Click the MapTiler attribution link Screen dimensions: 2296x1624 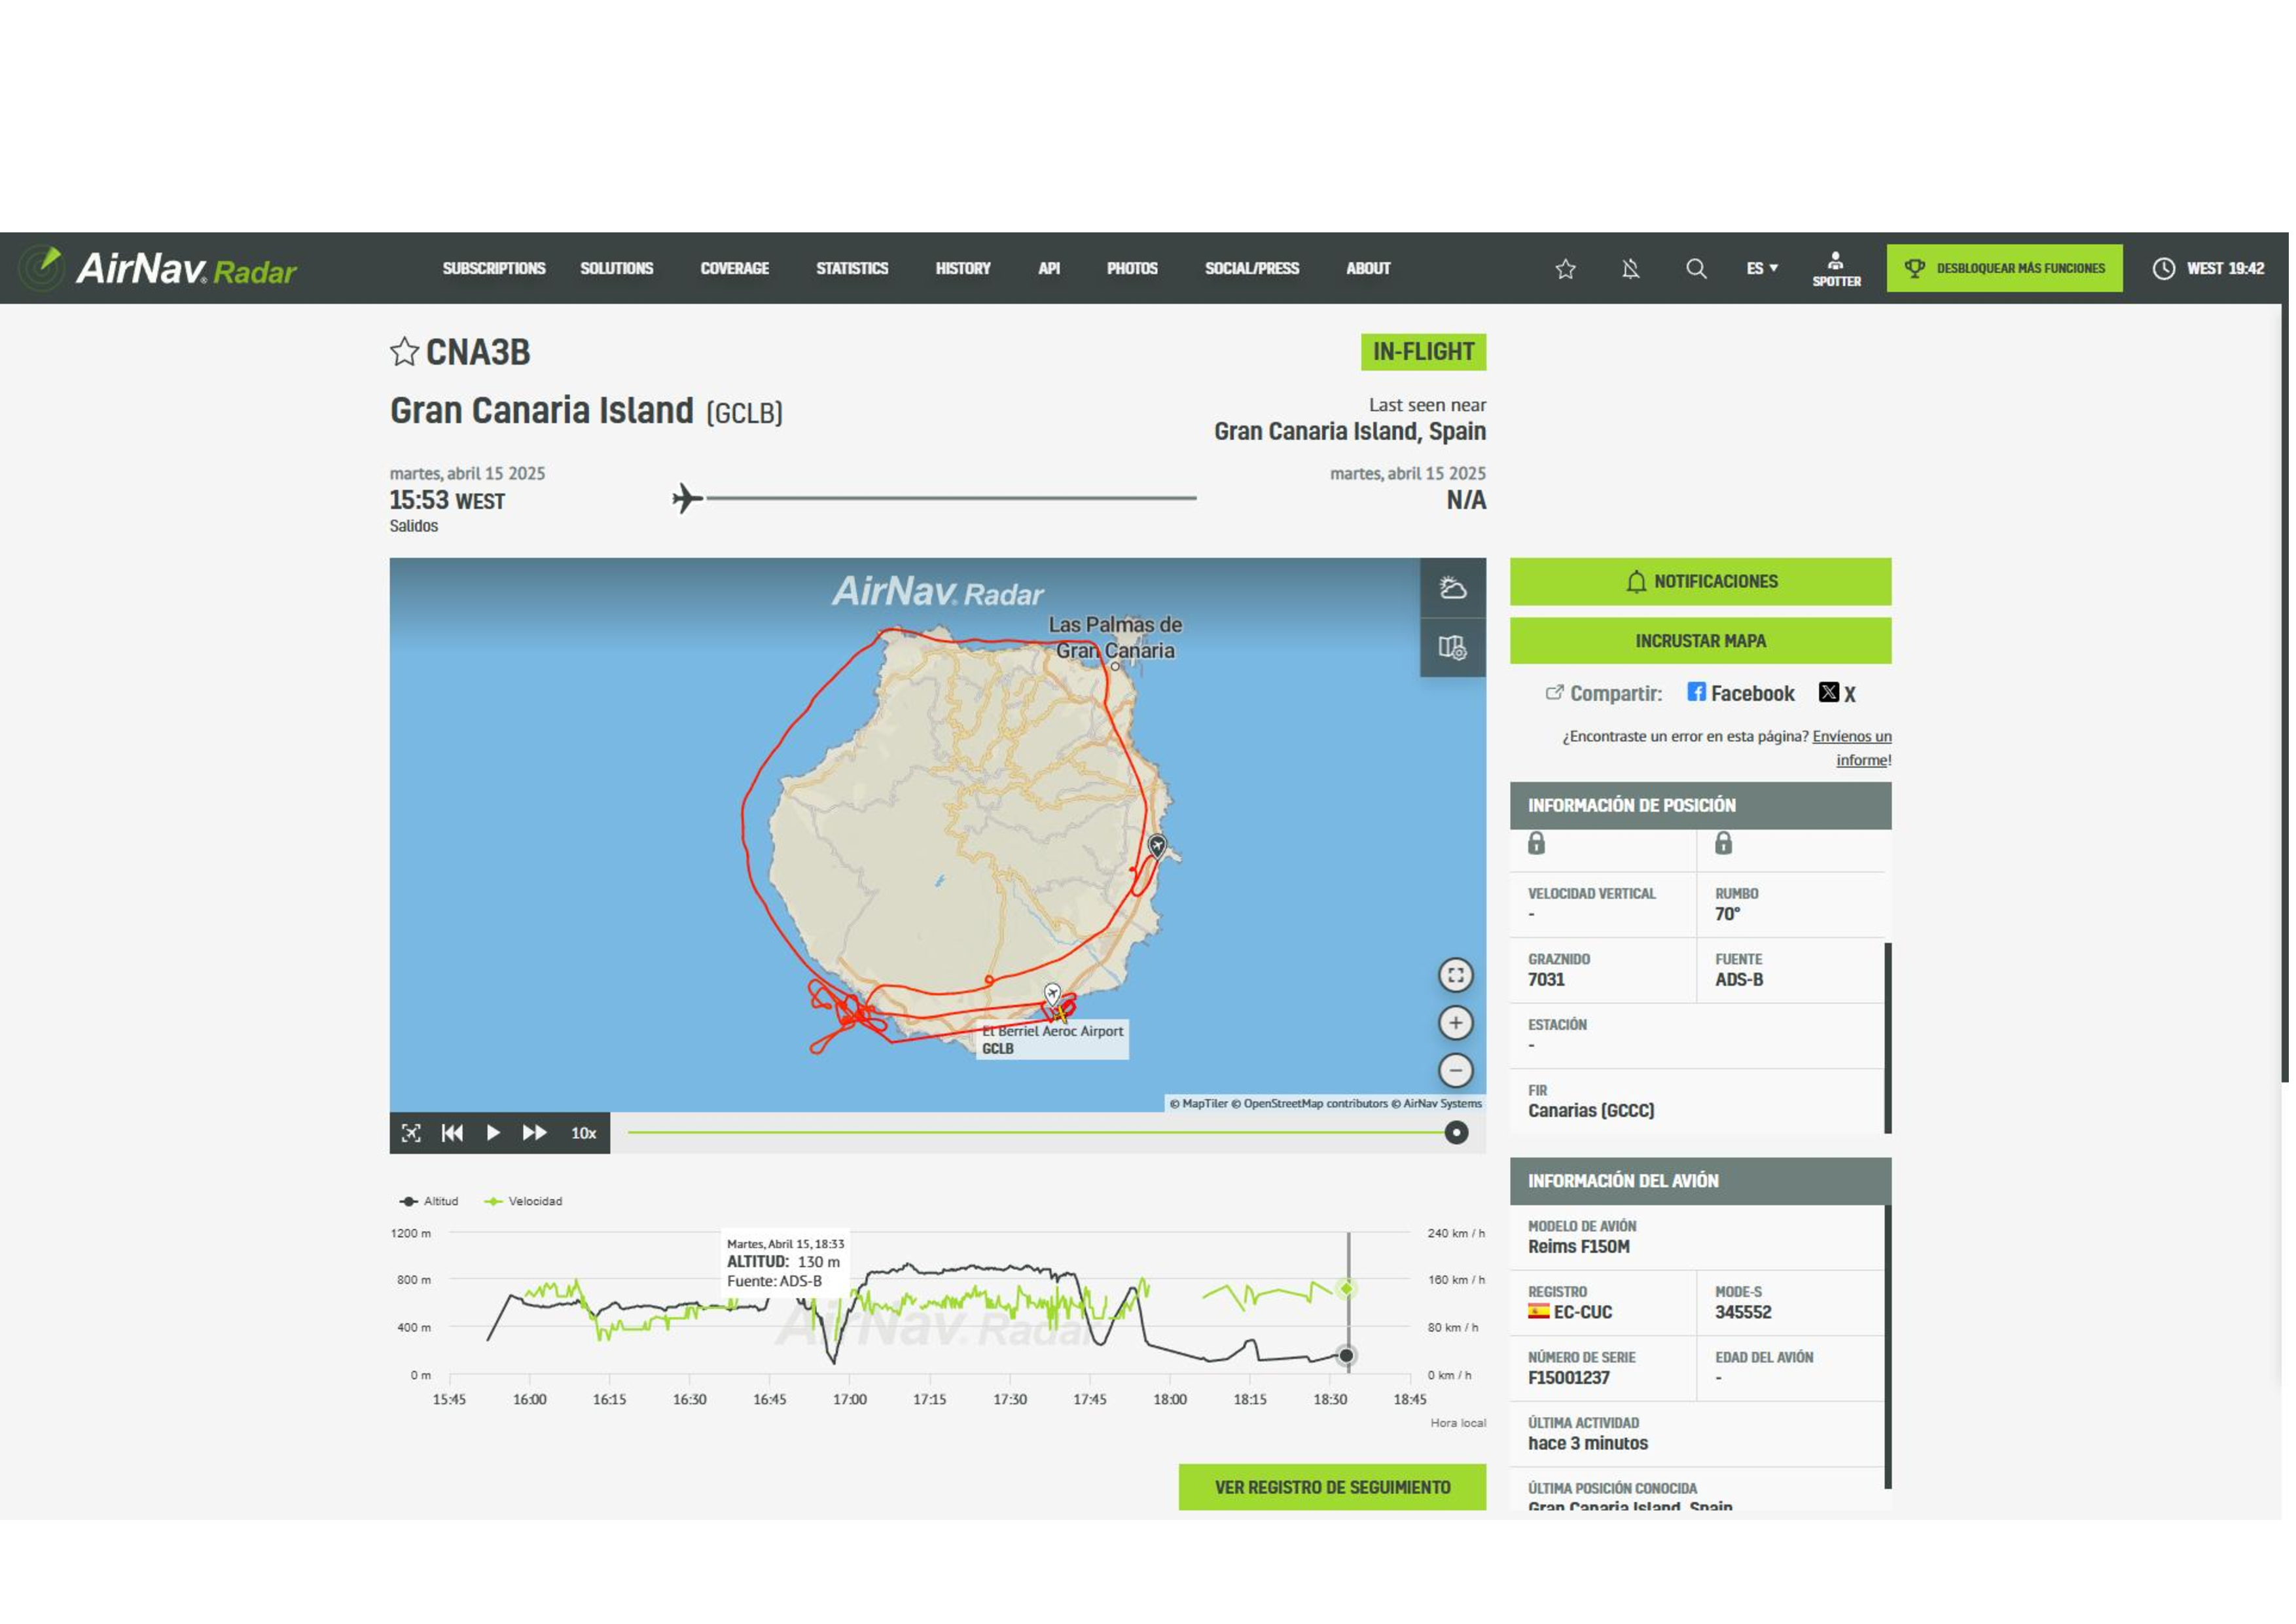(1199, 1104)
